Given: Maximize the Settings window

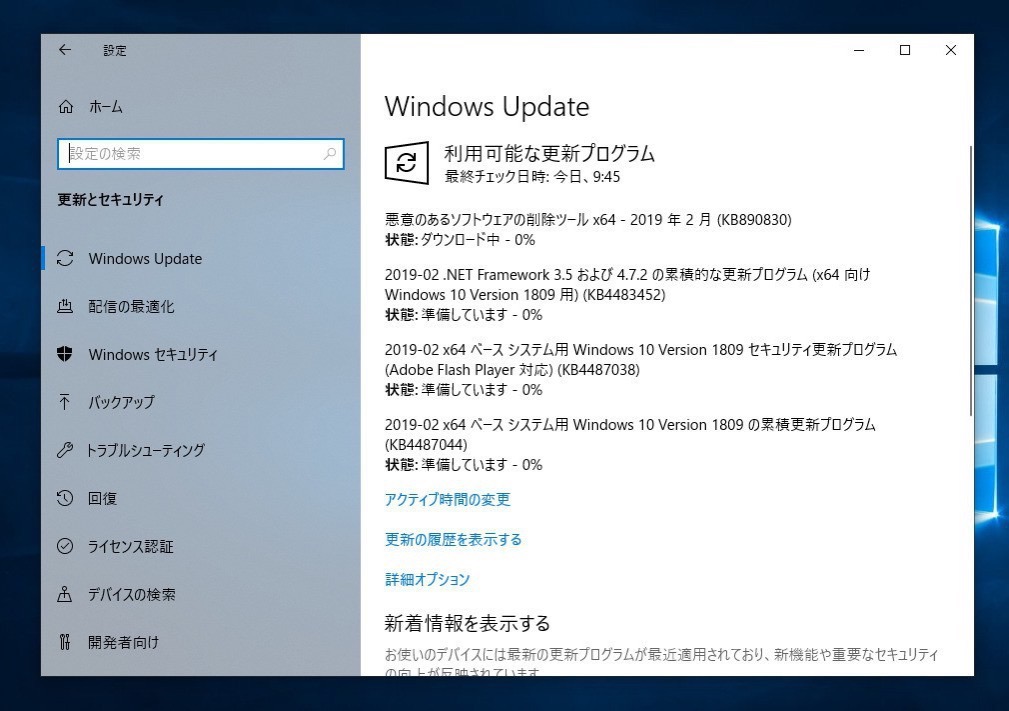Looking at the screenshot, I should [905, 50].
